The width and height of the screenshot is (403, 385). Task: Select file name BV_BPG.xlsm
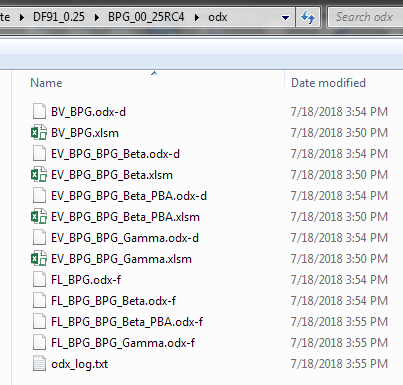pyautogui.click(x=85, y=133)
